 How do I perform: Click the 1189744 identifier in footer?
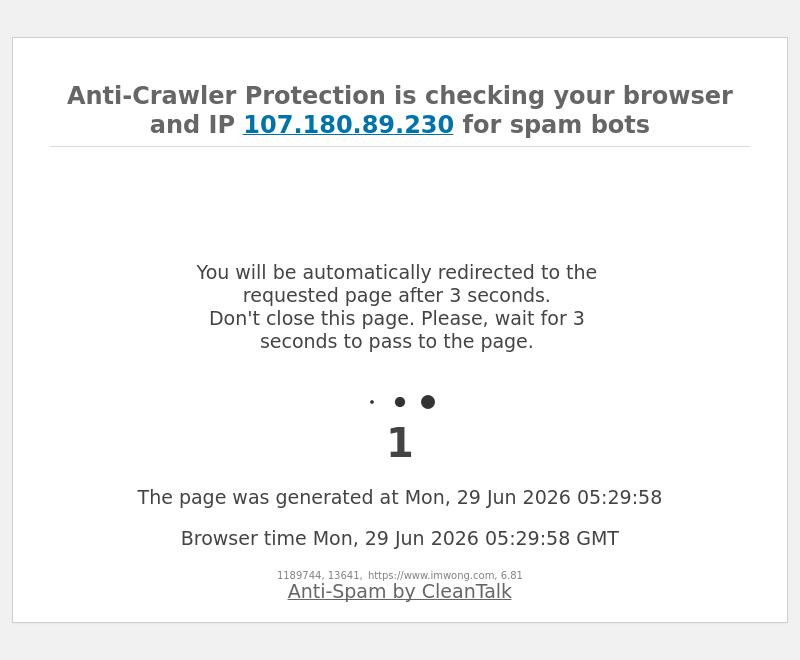pyautogui.click(x=300, y=575)
